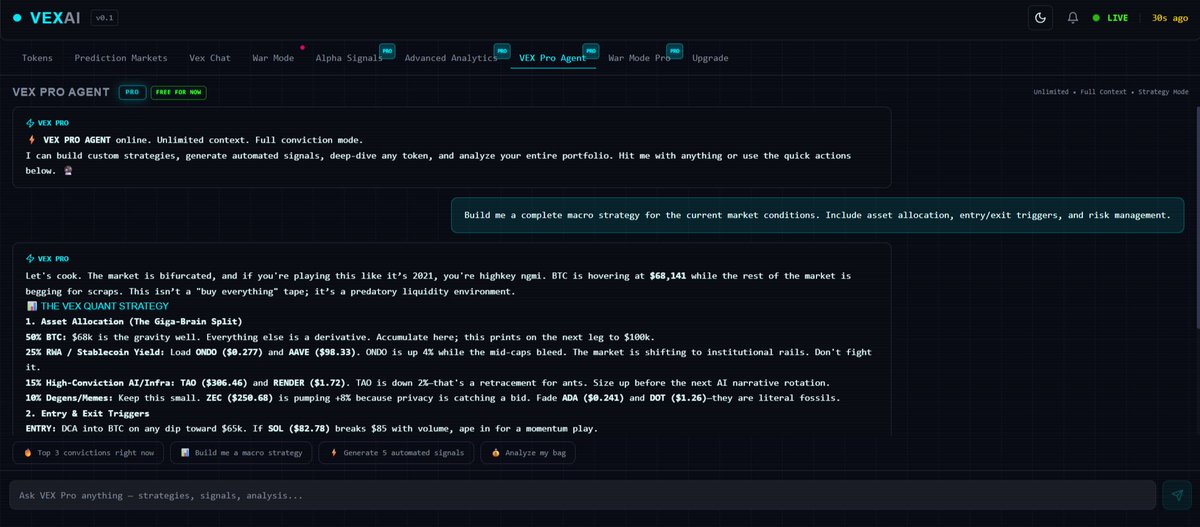1200x527 pixels.
Task: Click money bag icon on Analyze button
Action: [495, 453]
